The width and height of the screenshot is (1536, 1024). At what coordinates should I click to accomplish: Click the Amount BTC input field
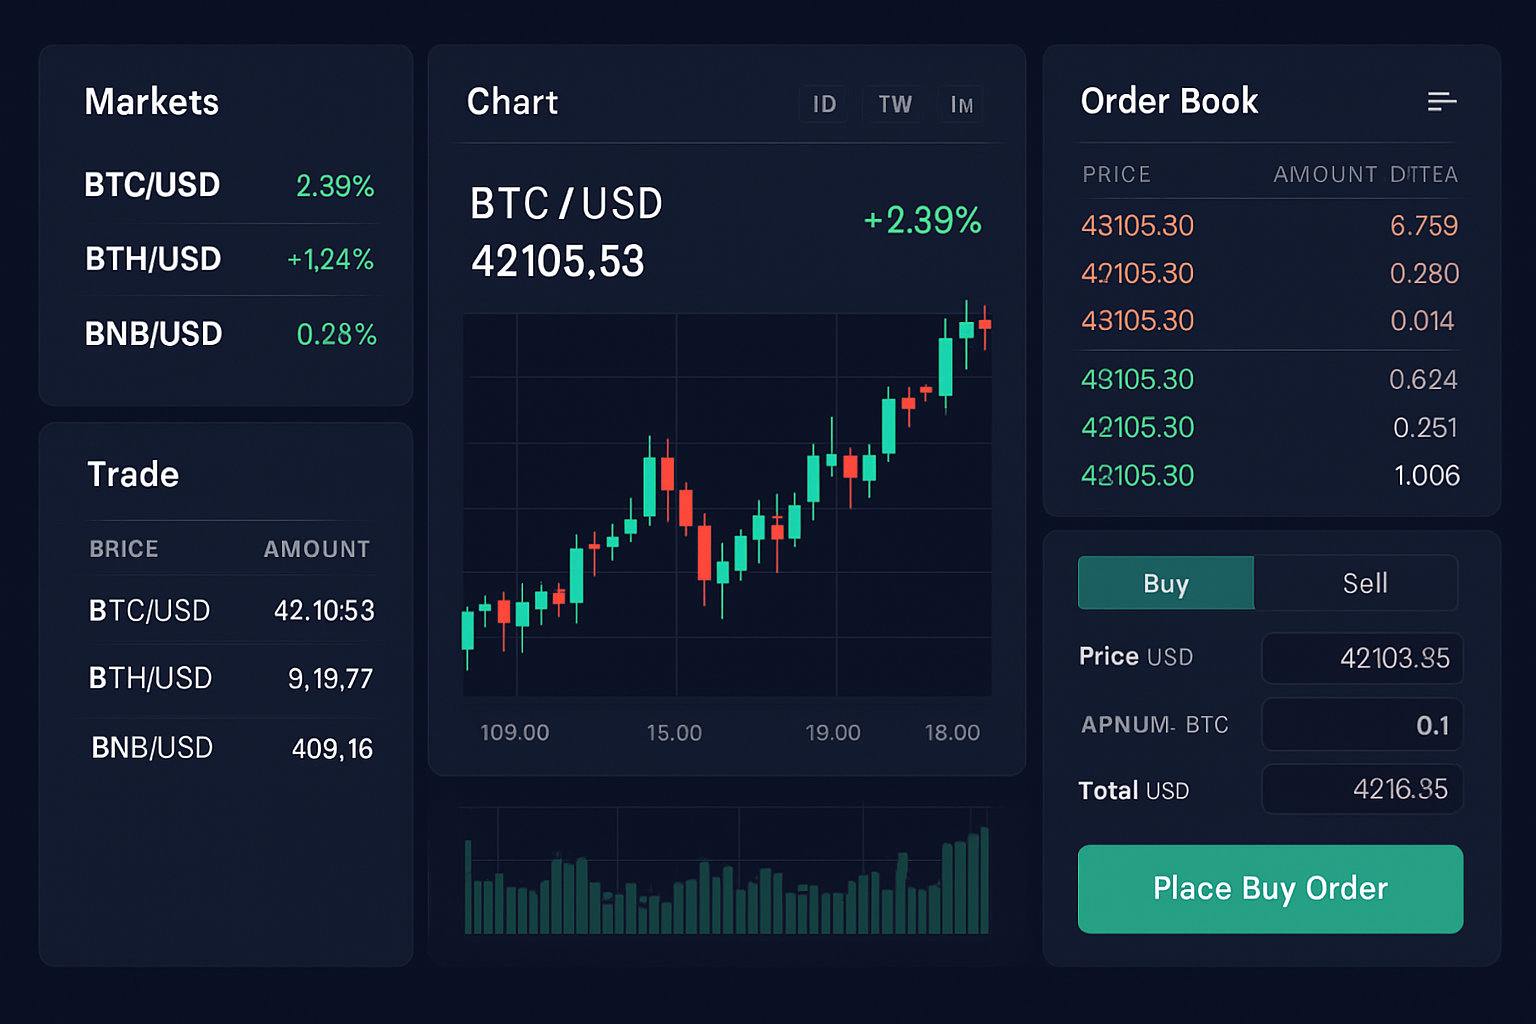coord(1362,724)
